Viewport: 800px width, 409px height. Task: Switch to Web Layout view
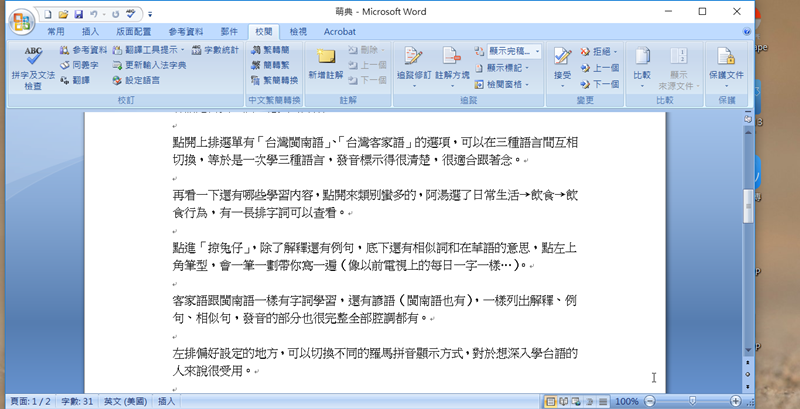(577, 401)
